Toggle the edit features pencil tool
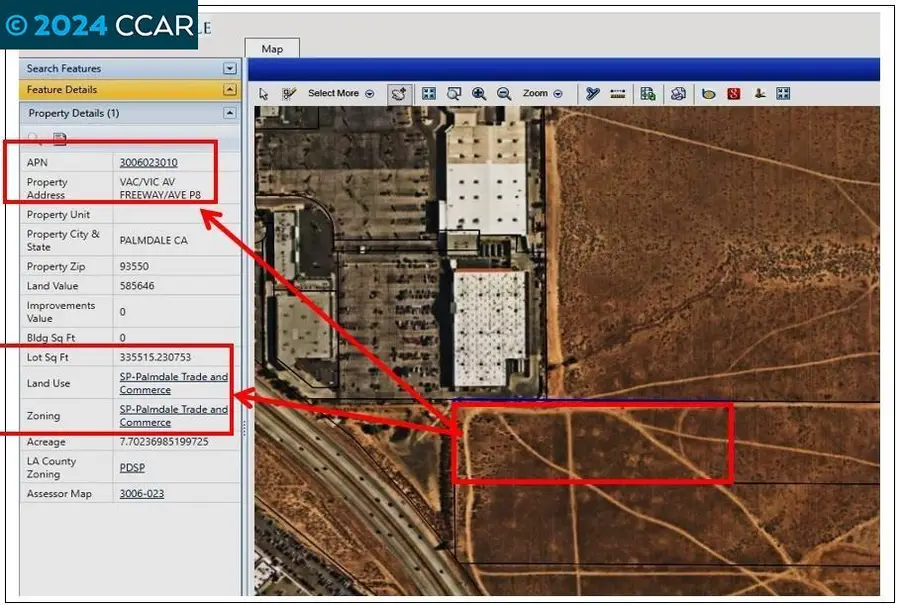 coord(290,93)
